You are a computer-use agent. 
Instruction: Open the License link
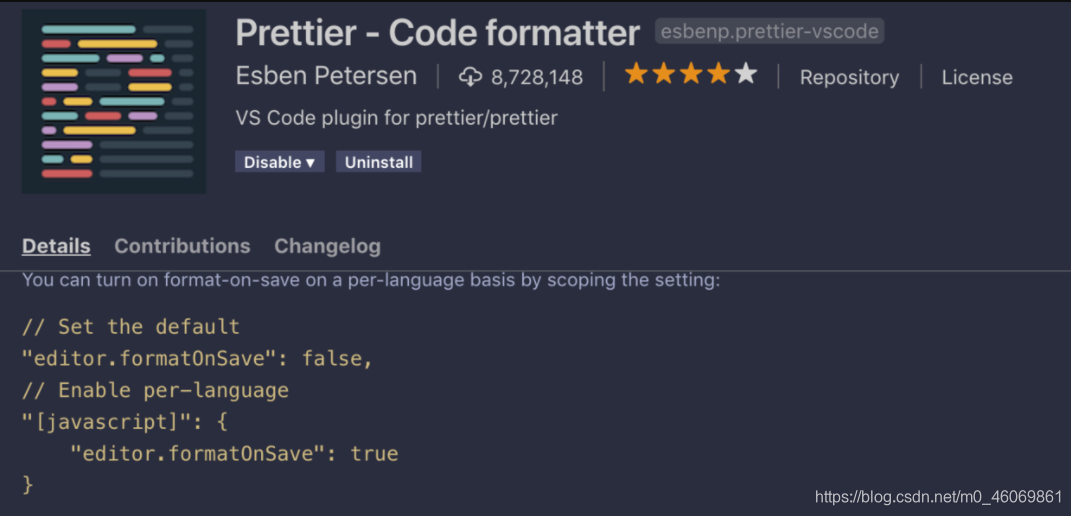[x=977, y=77]
